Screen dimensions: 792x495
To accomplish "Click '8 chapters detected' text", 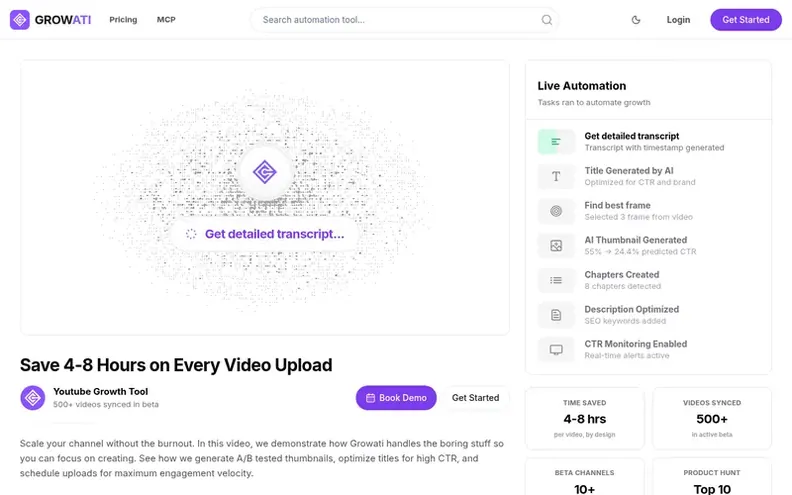I will click(x=622, y=286).
